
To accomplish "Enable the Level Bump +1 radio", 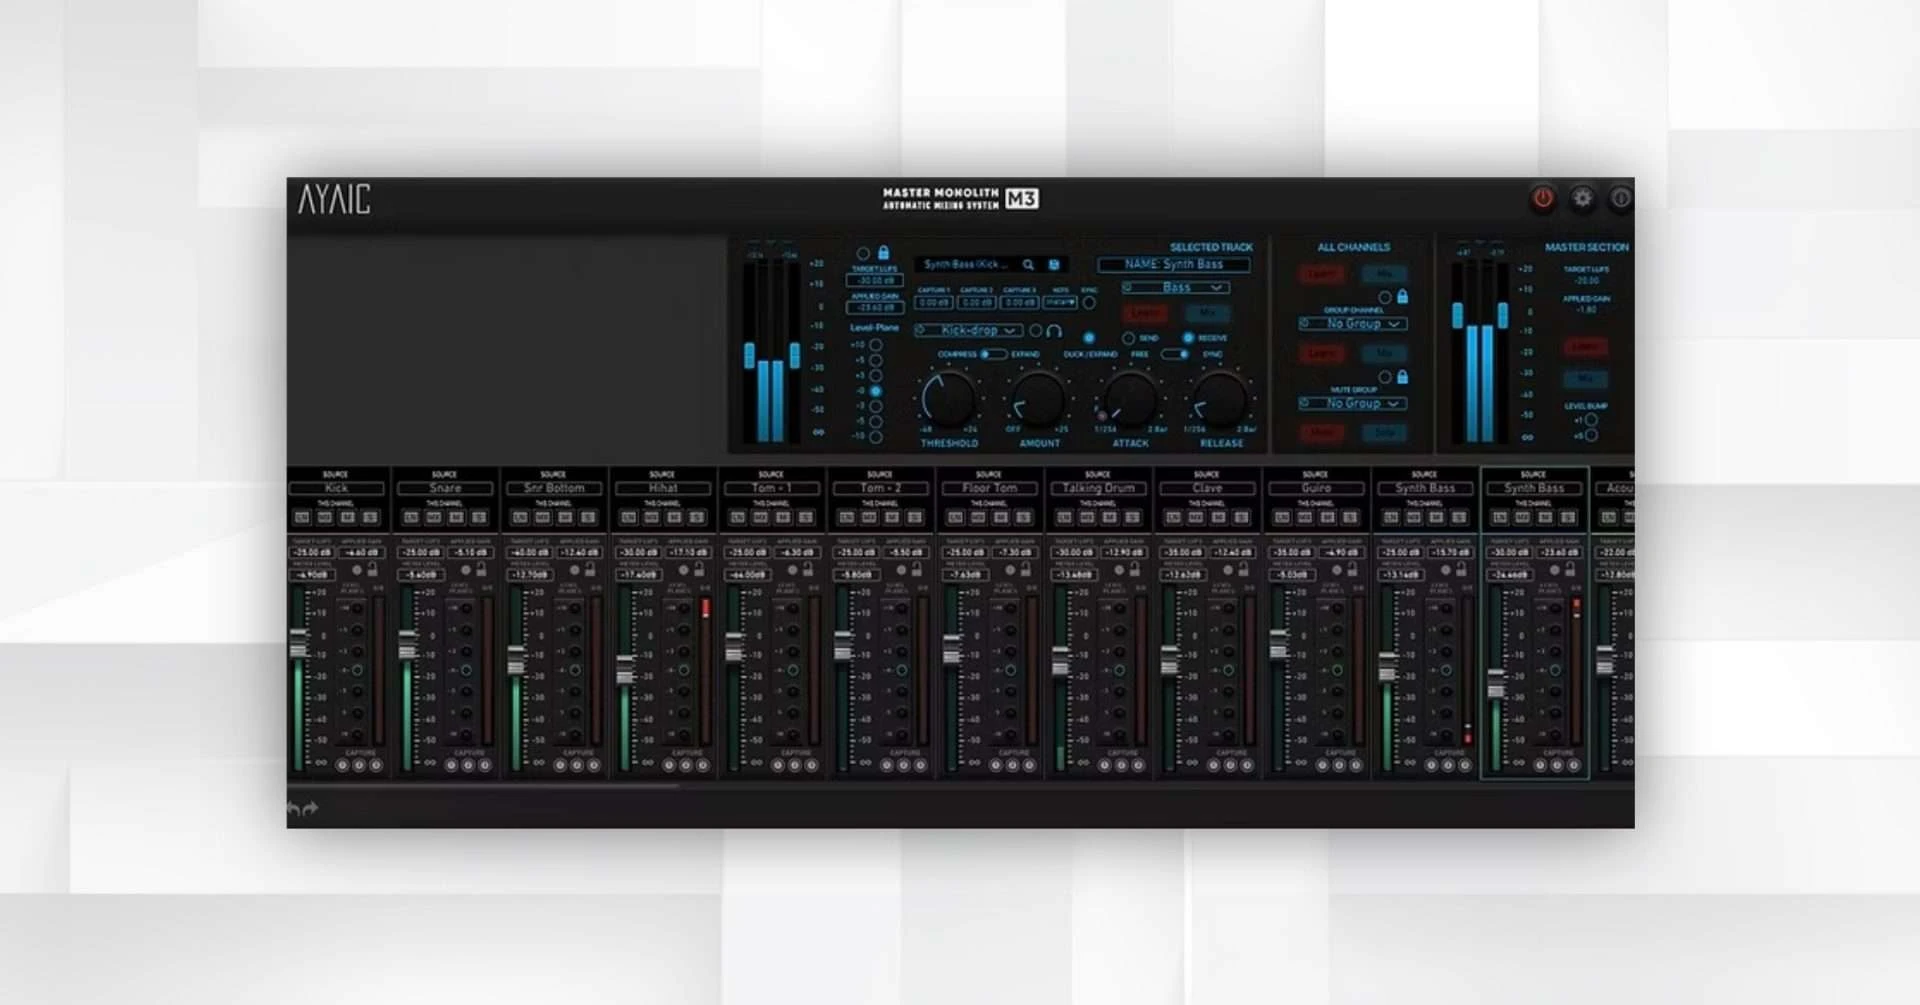I will coord(1591,420).
